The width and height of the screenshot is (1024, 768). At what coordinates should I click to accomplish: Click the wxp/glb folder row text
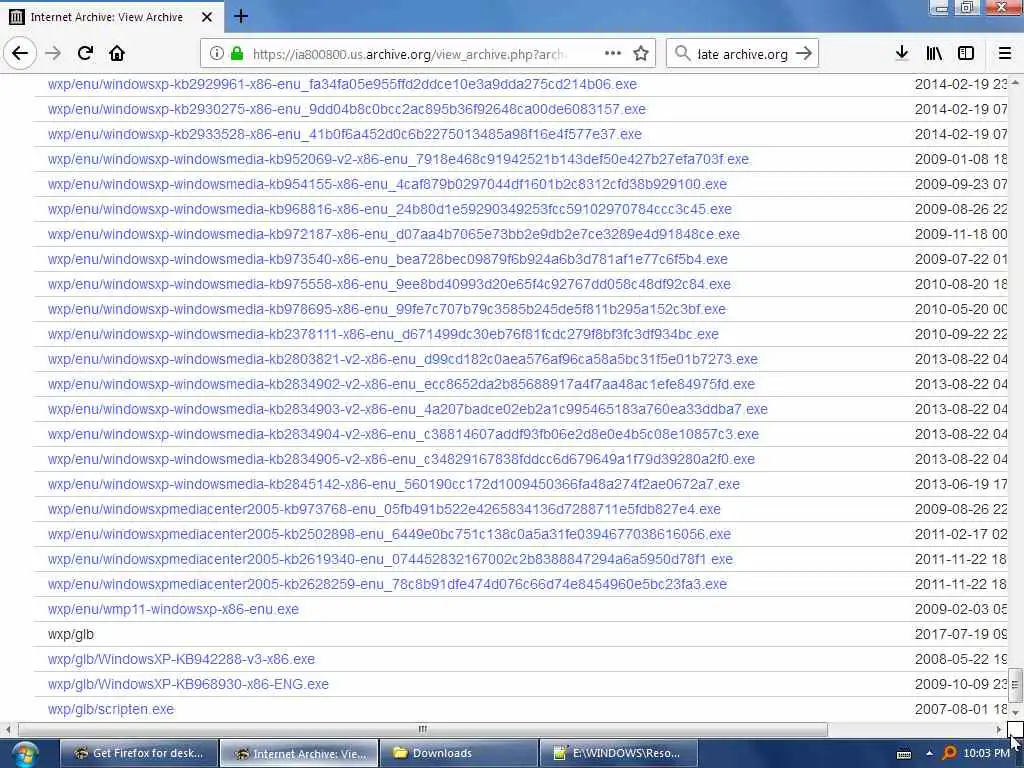click(x=71, y=635)
